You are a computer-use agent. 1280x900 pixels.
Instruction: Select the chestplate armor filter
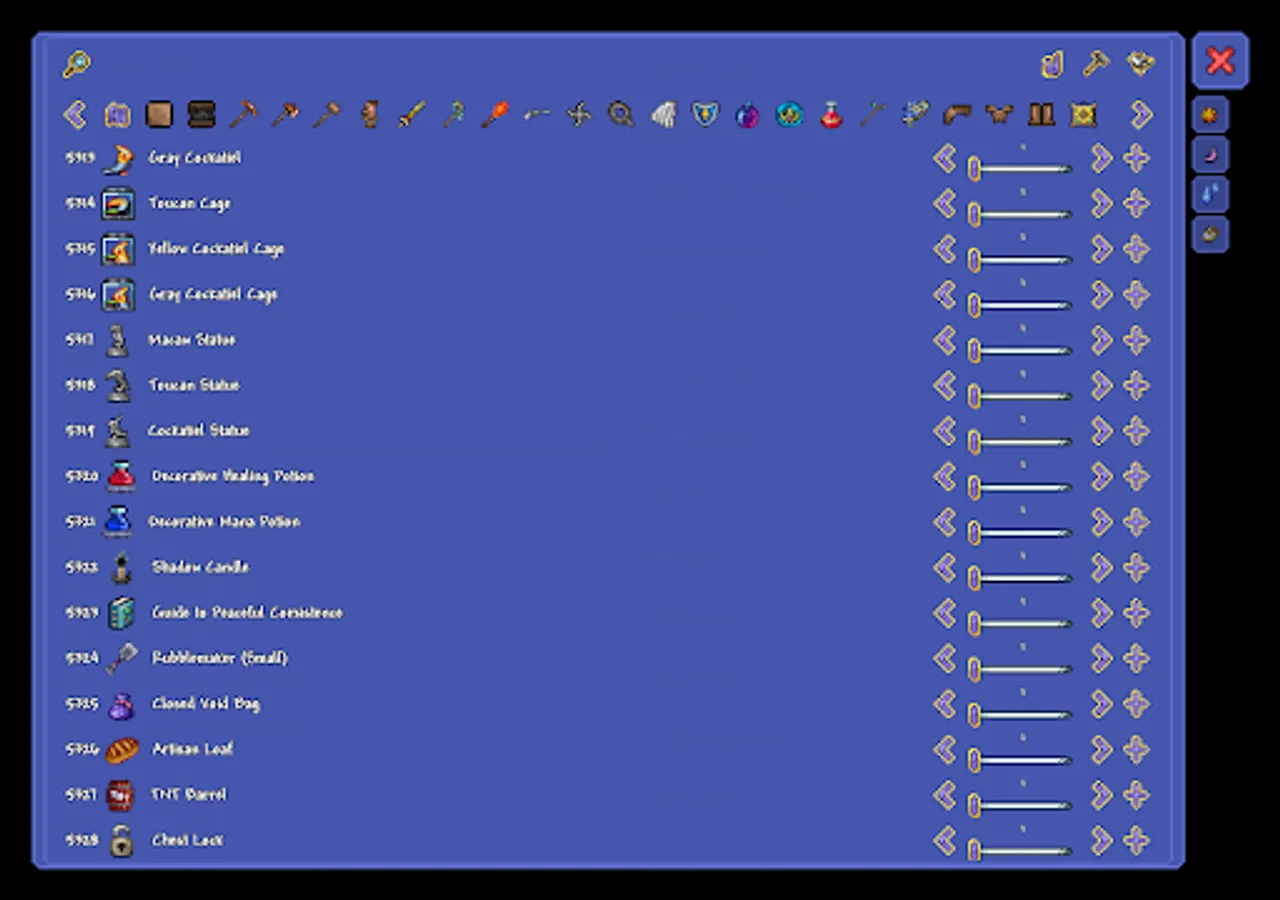click(999, 114)
